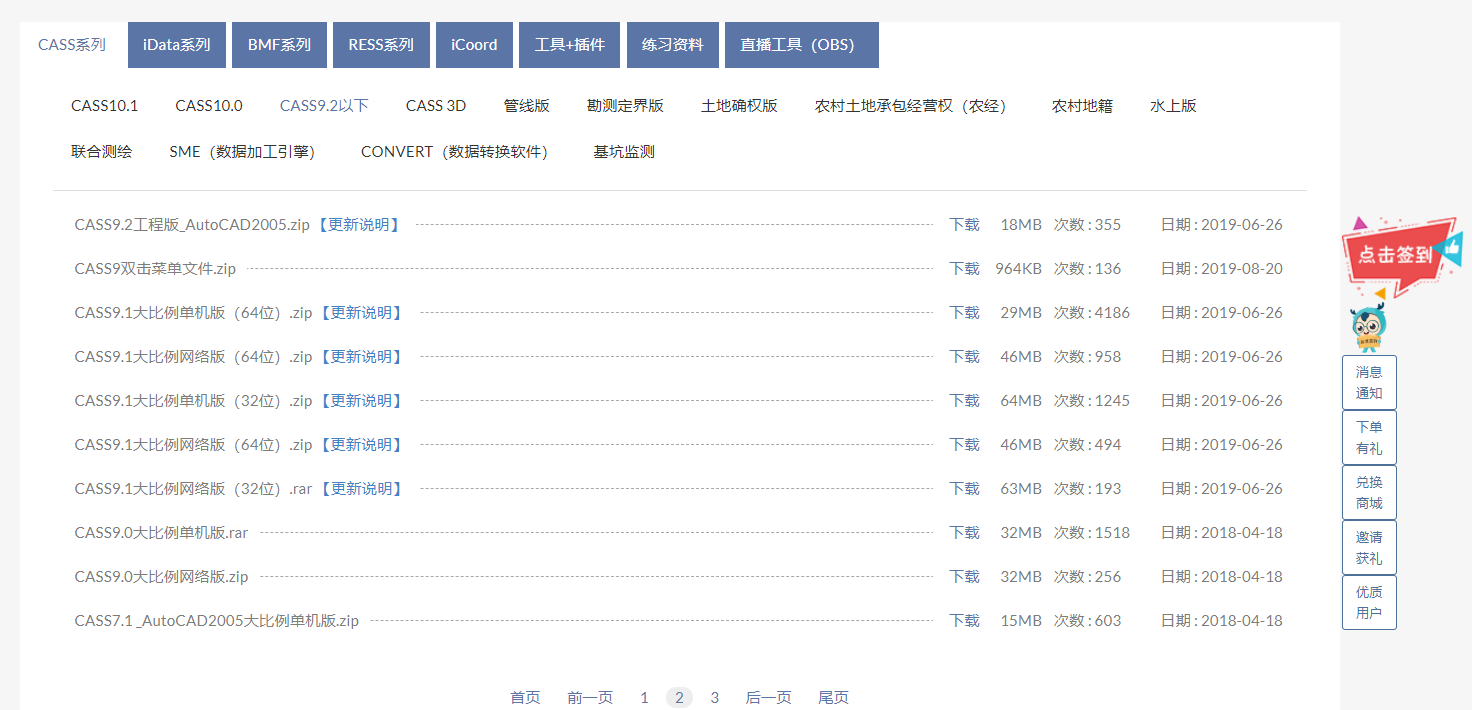
Task: Open the 消息通知 sidebar button
Action: point(1369,382)
